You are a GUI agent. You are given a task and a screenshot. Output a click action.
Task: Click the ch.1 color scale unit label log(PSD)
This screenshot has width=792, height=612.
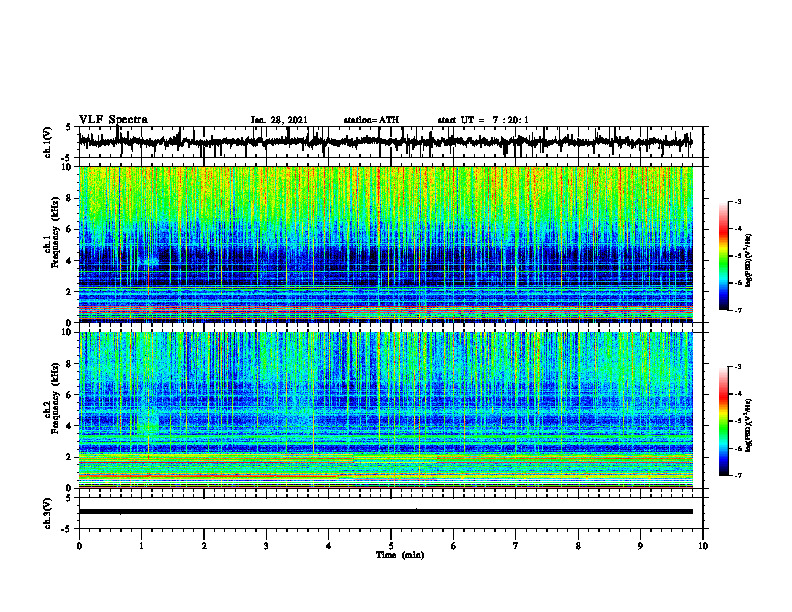pyautogui.click(x=749, y=261)
